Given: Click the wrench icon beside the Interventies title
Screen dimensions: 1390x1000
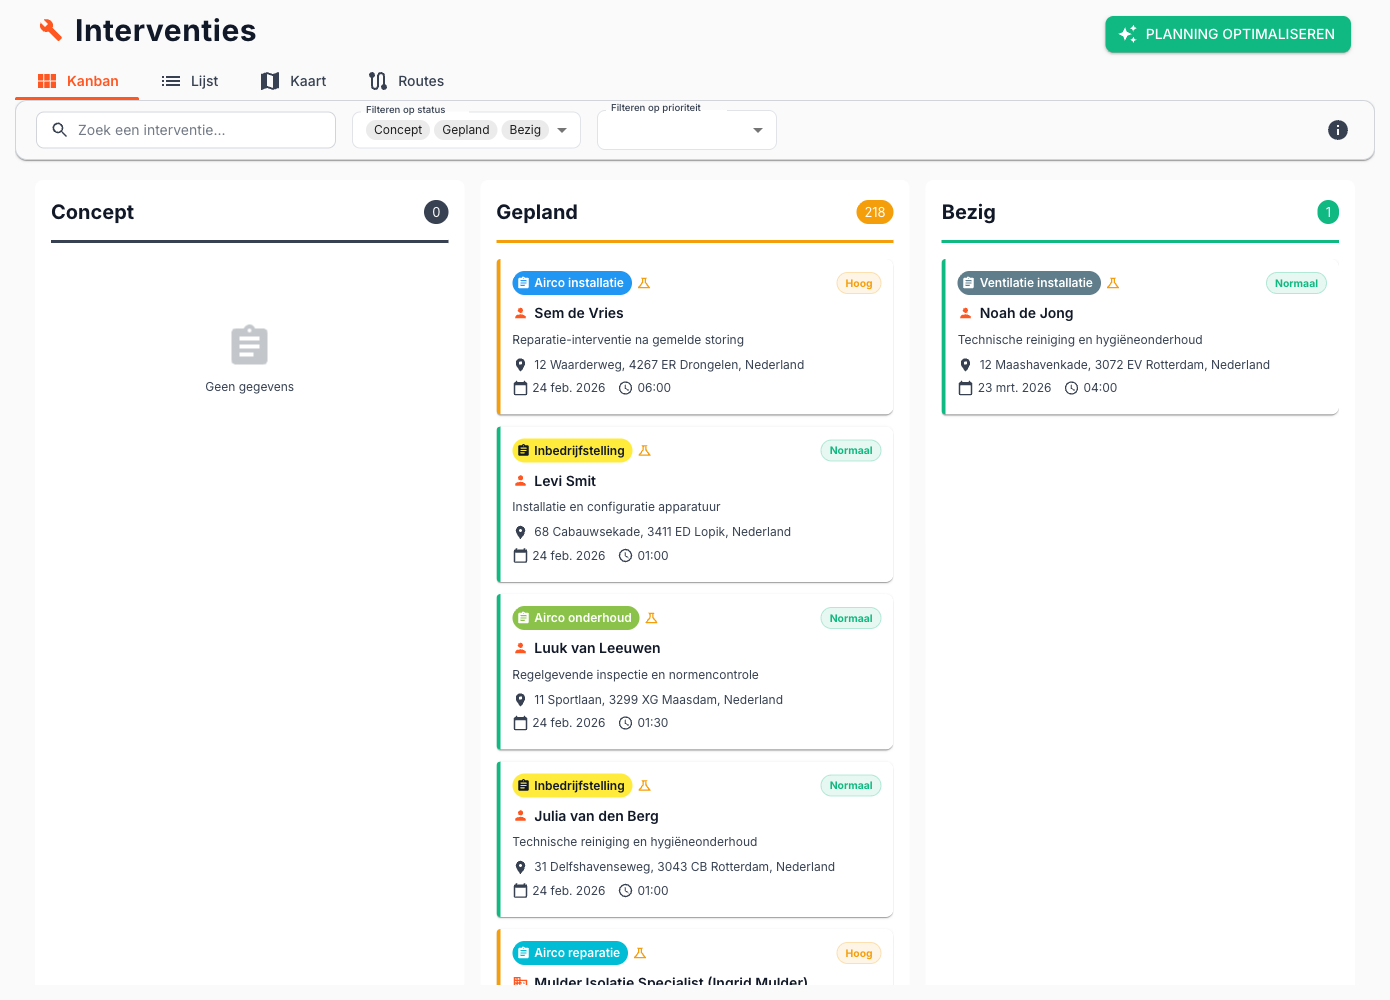Looking at the screenshot, I should click(x=51, y=30).
